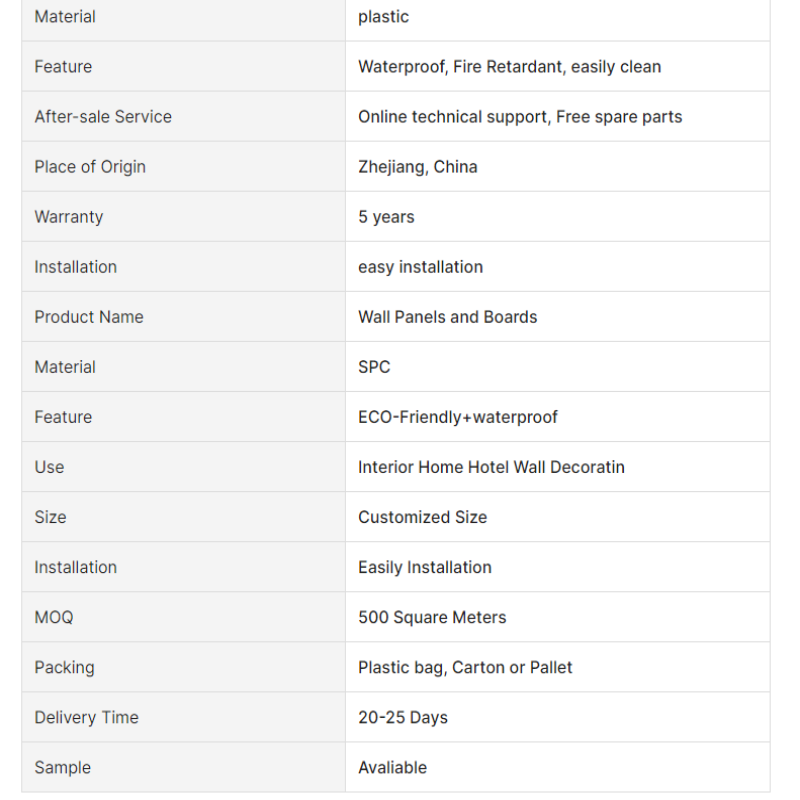Click the After-sale Service label
Viewport: 800px width, 800px height.
point(103,117)
